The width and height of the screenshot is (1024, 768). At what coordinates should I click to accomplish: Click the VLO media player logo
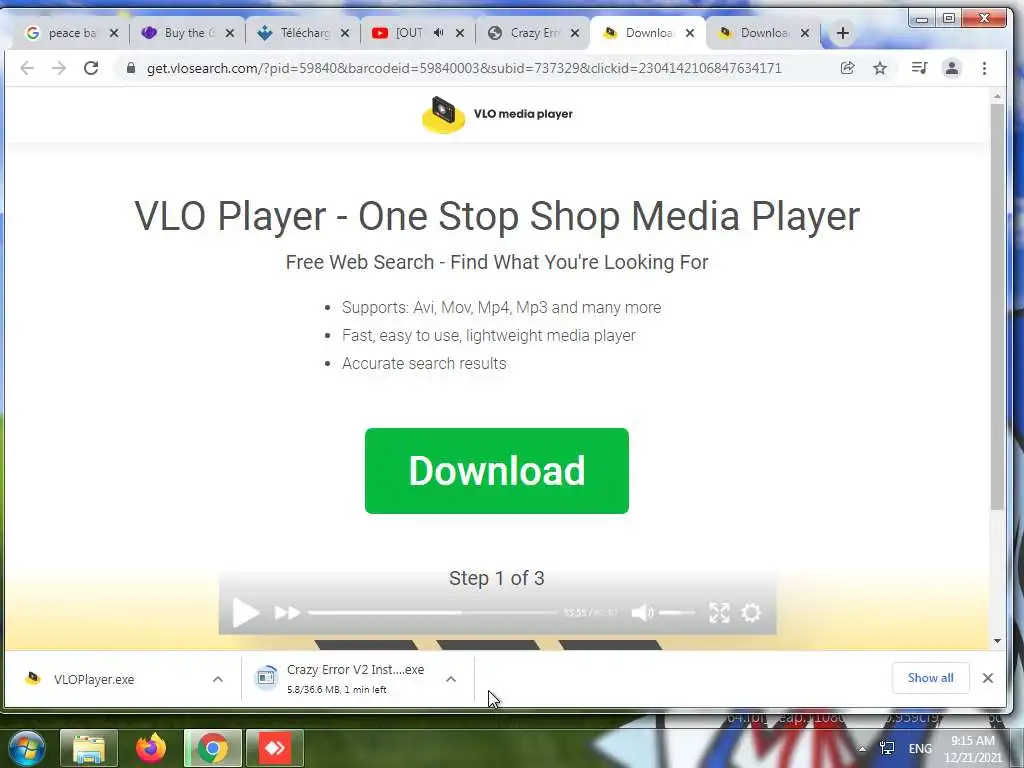pyautogui.click(x=497, y=114)
